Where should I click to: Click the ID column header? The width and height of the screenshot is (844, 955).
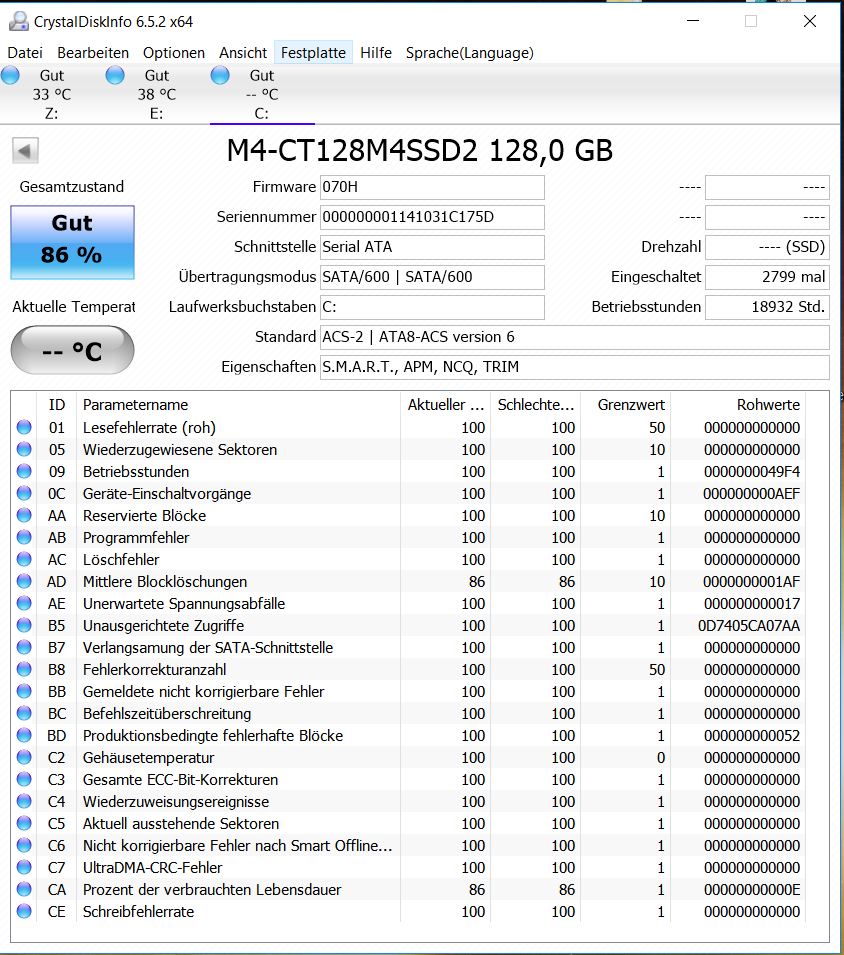57,405
